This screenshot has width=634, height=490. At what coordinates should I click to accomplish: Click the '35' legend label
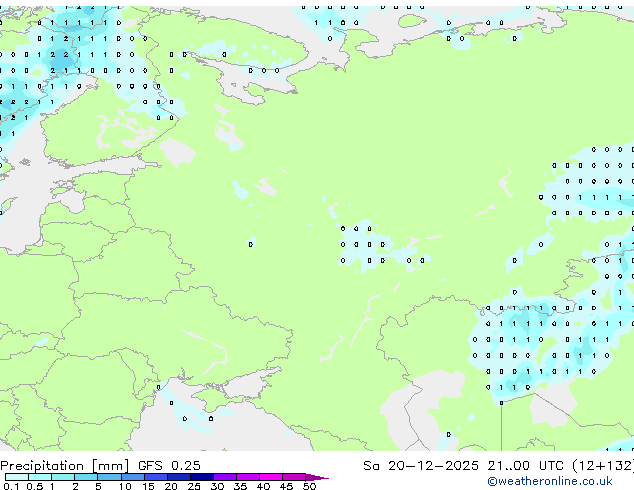click(x=240, y=486)
